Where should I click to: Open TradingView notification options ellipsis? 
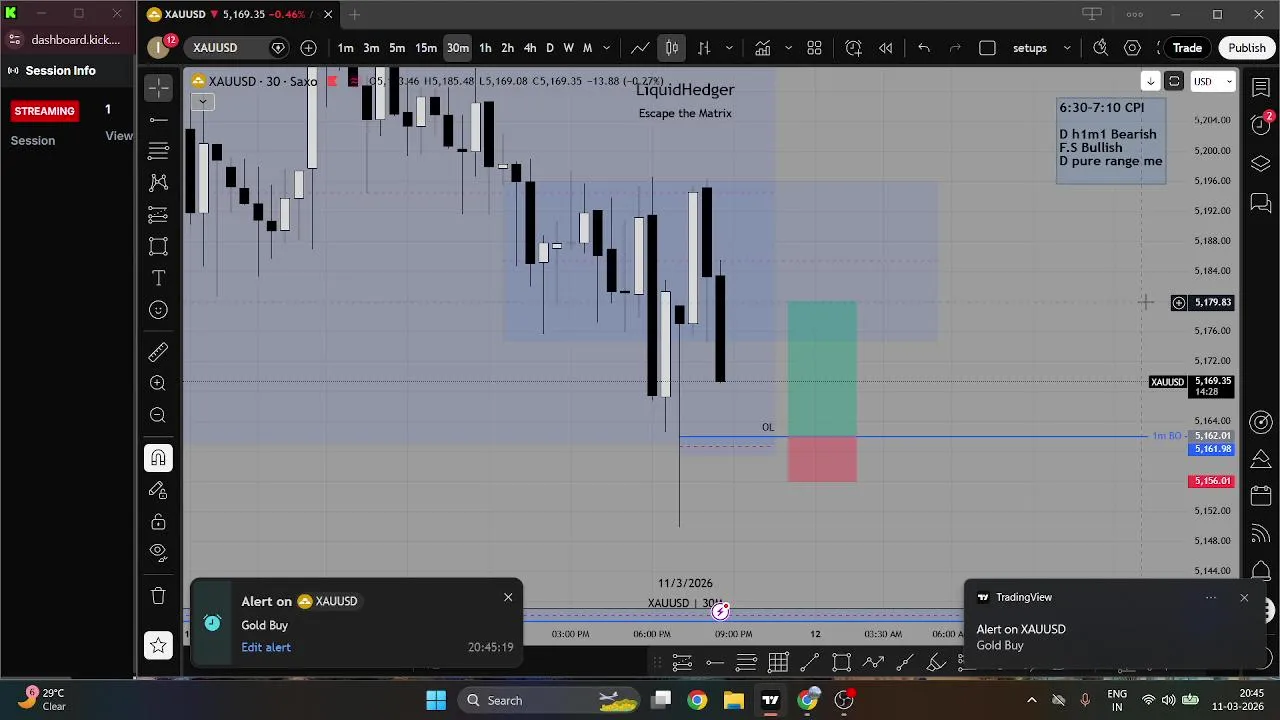1211,598
